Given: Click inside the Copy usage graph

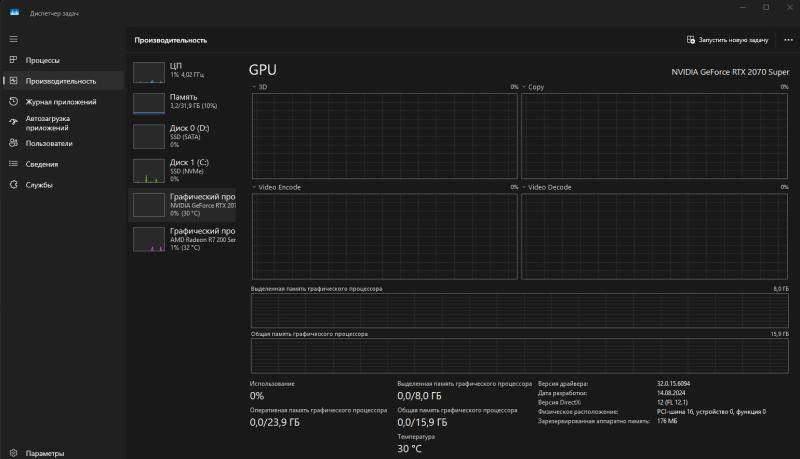Looking at the screenshot, I should (x=654, y=136).
